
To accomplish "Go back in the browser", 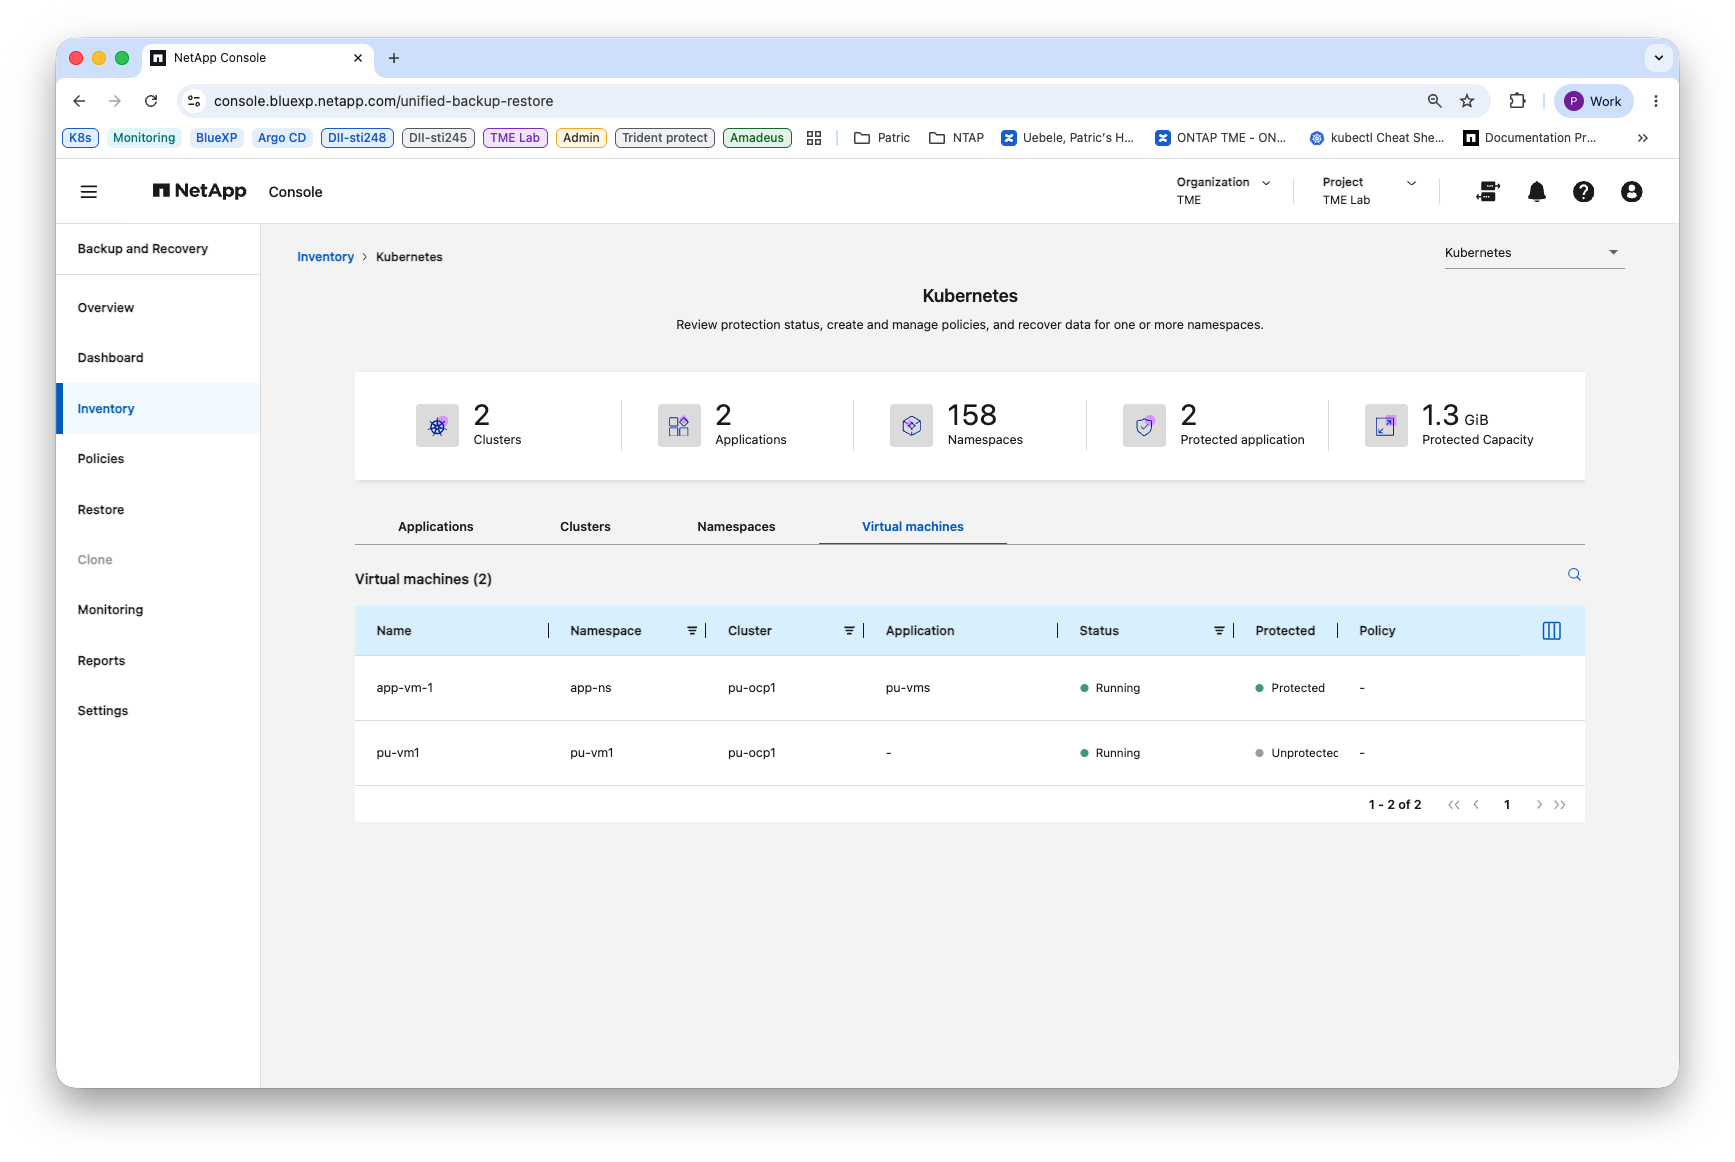I will pyautogui.click(x=79, y=101).
